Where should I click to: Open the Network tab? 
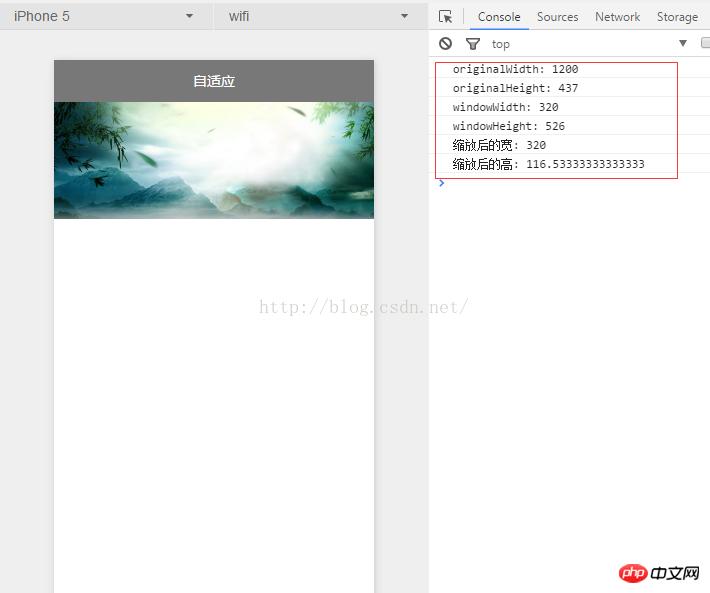[617, 16]
